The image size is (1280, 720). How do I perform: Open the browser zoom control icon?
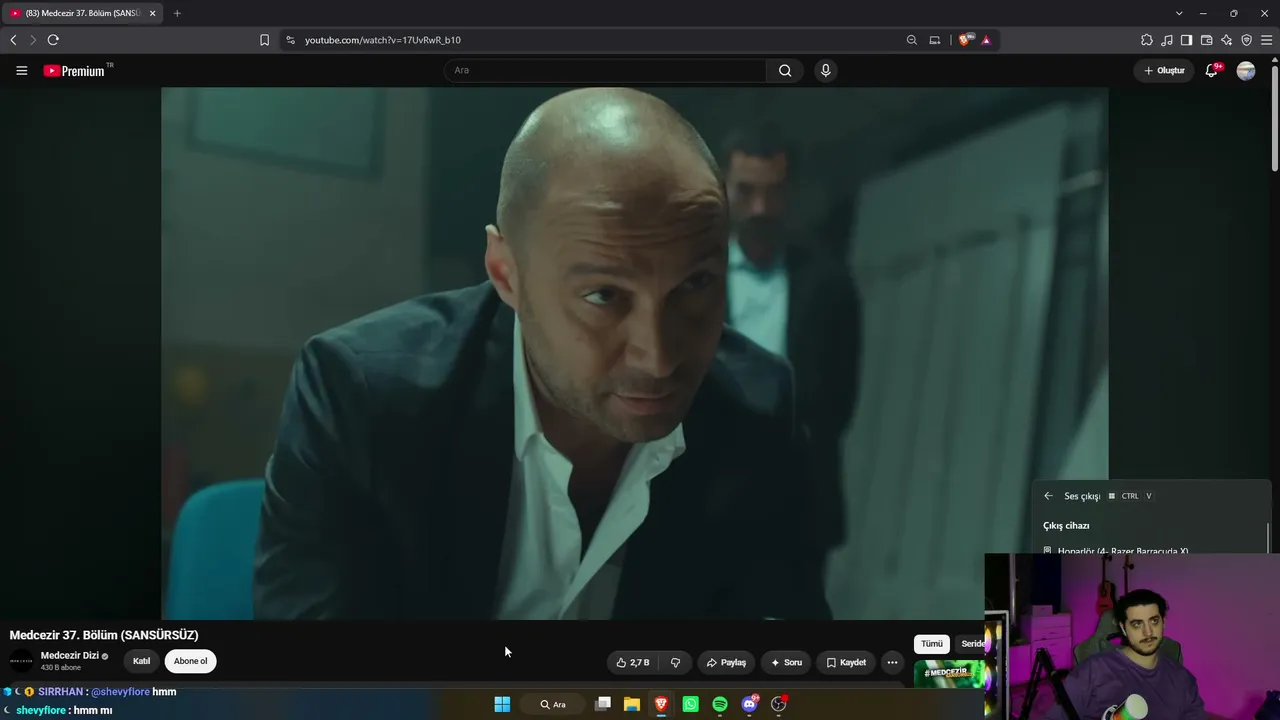(x=912, y=40)
